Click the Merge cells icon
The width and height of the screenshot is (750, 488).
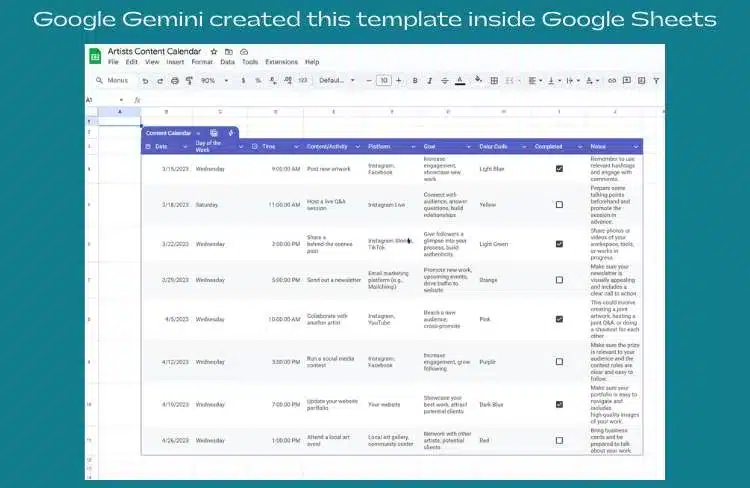pos(509,81)
